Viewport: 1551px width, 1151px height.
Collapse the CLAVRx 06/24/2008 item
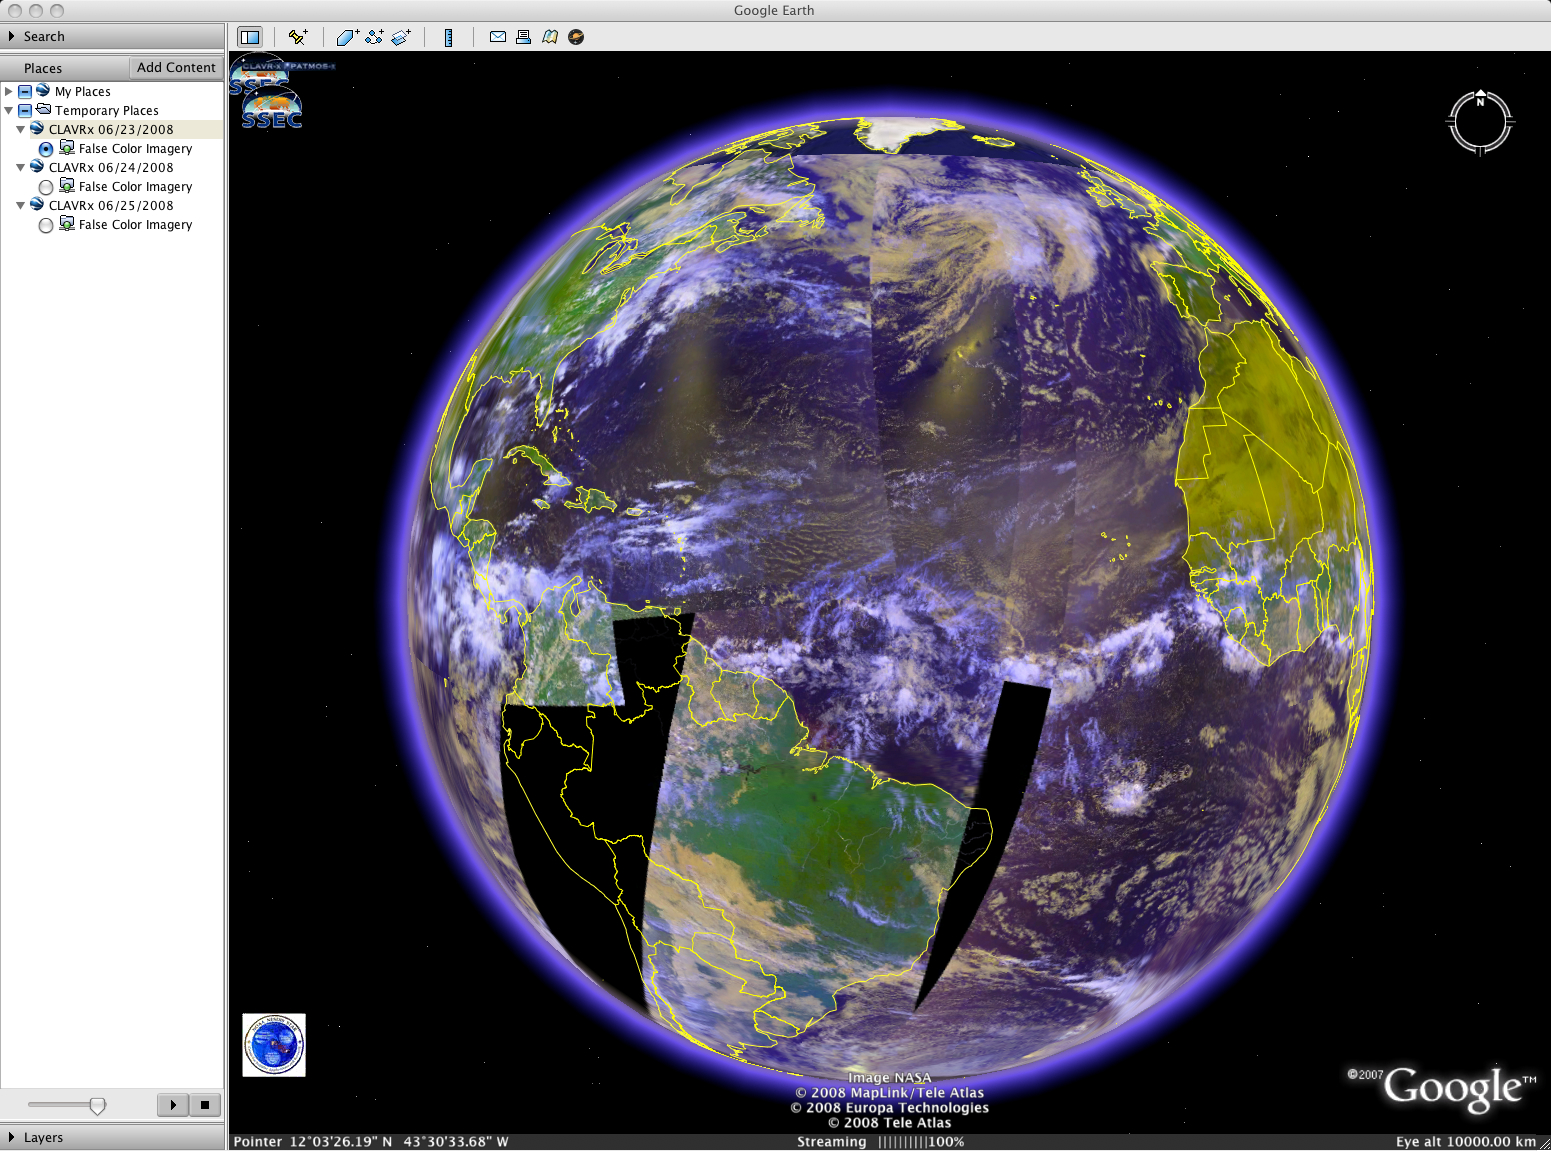20,167
